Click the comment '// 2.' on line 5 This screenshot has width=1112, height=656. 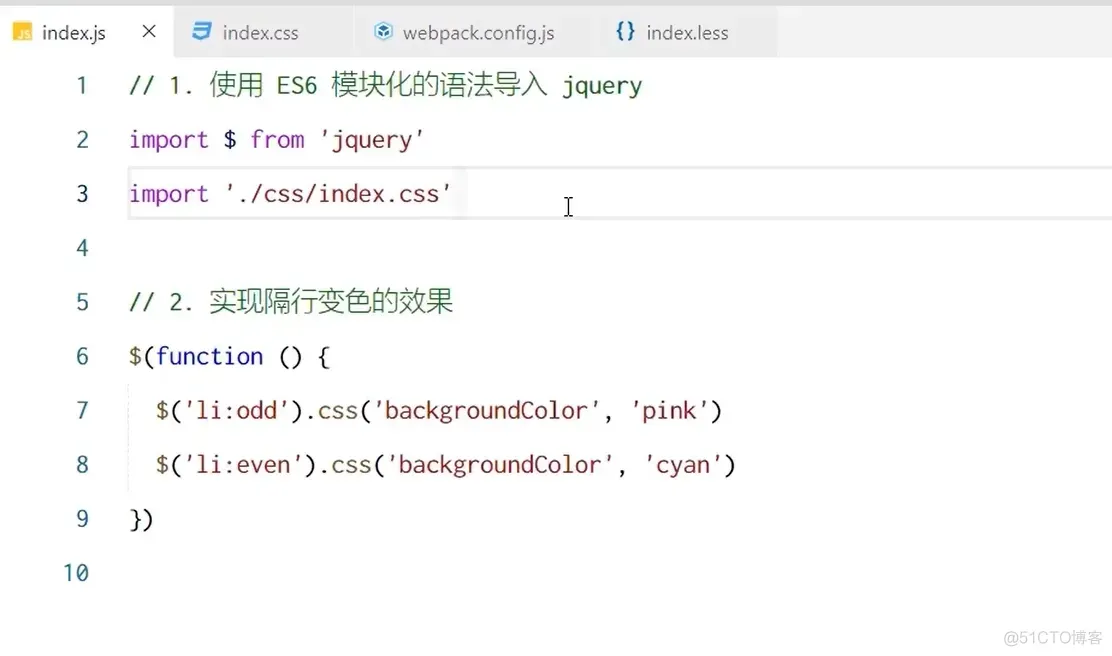(x=291, y=302)
